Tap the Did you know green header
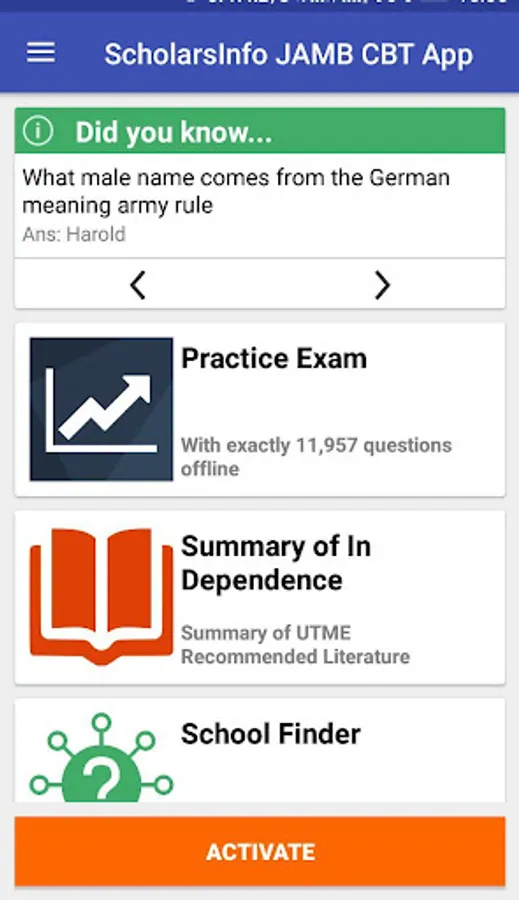Viewport: 519px width, 900px height. (x=260, y=130)
